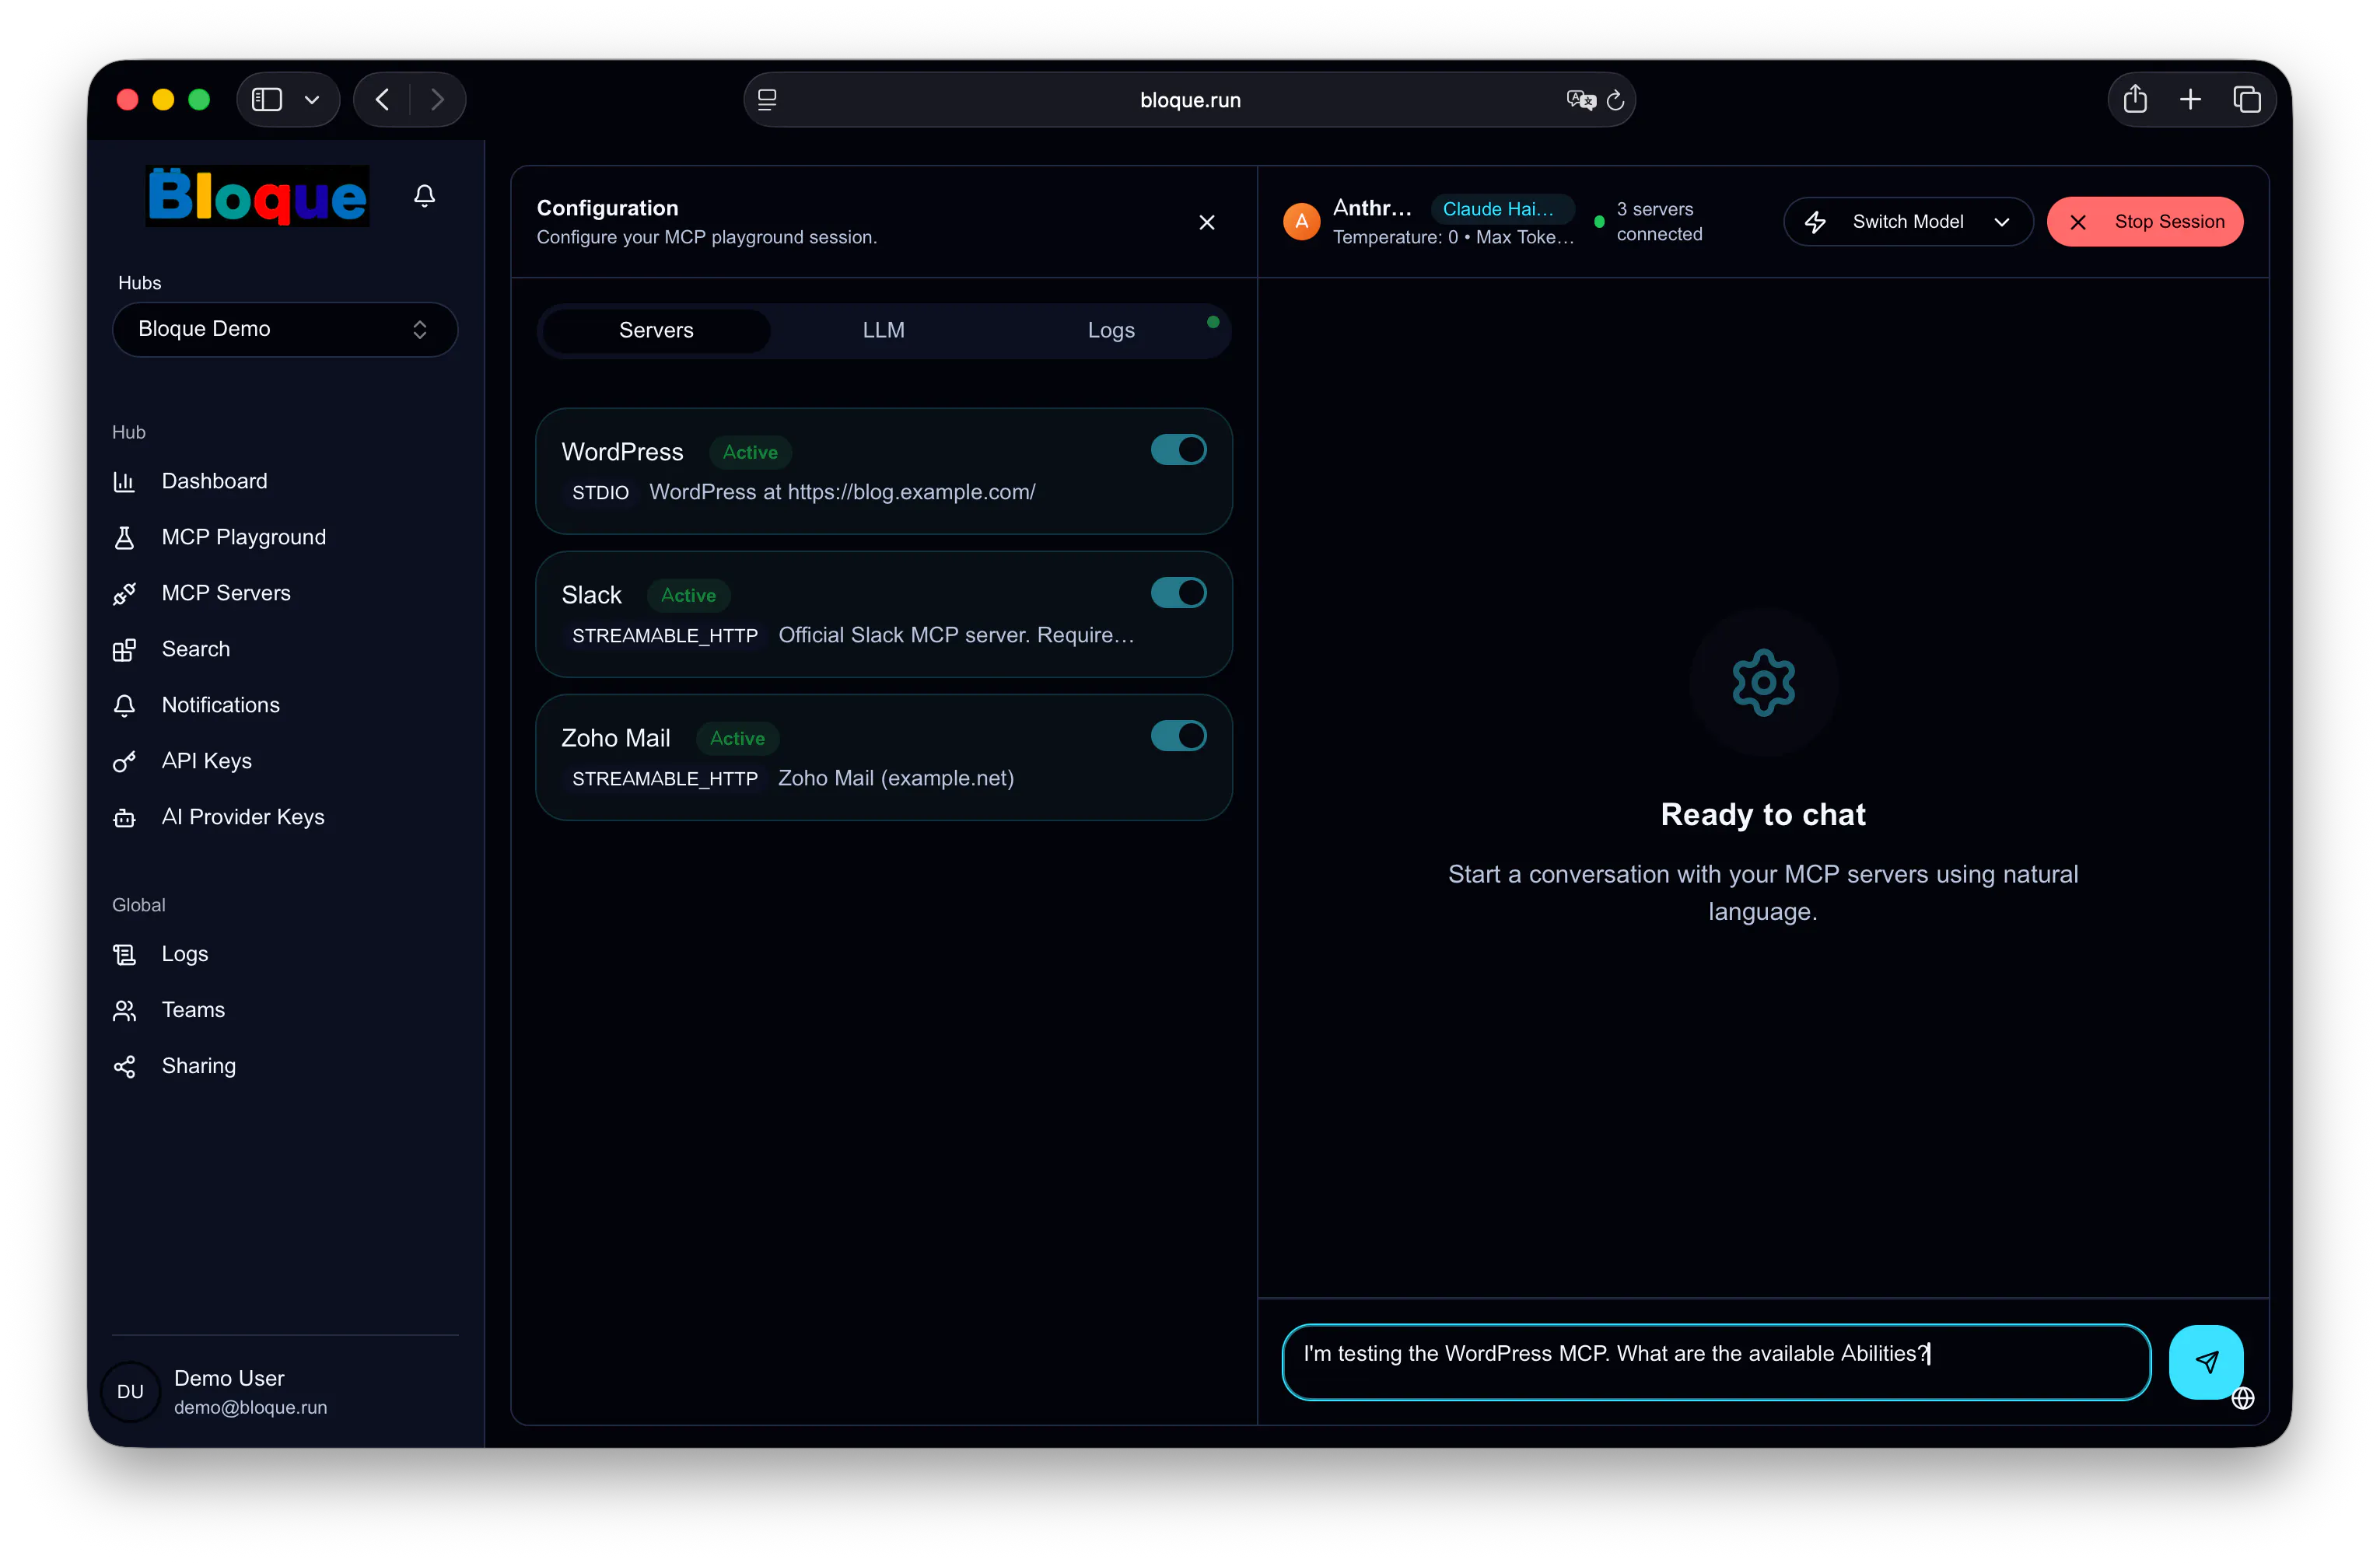Toggle the WordPress server switch

(x=1178, y=450)
